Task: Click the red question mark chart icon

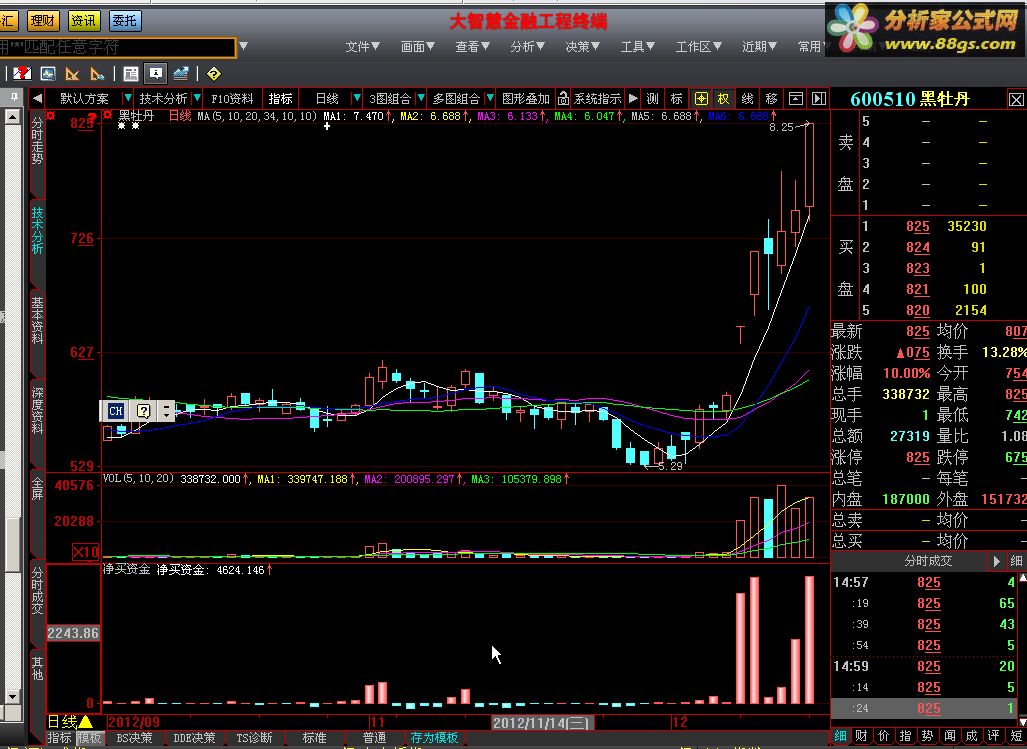Action: 22,73
